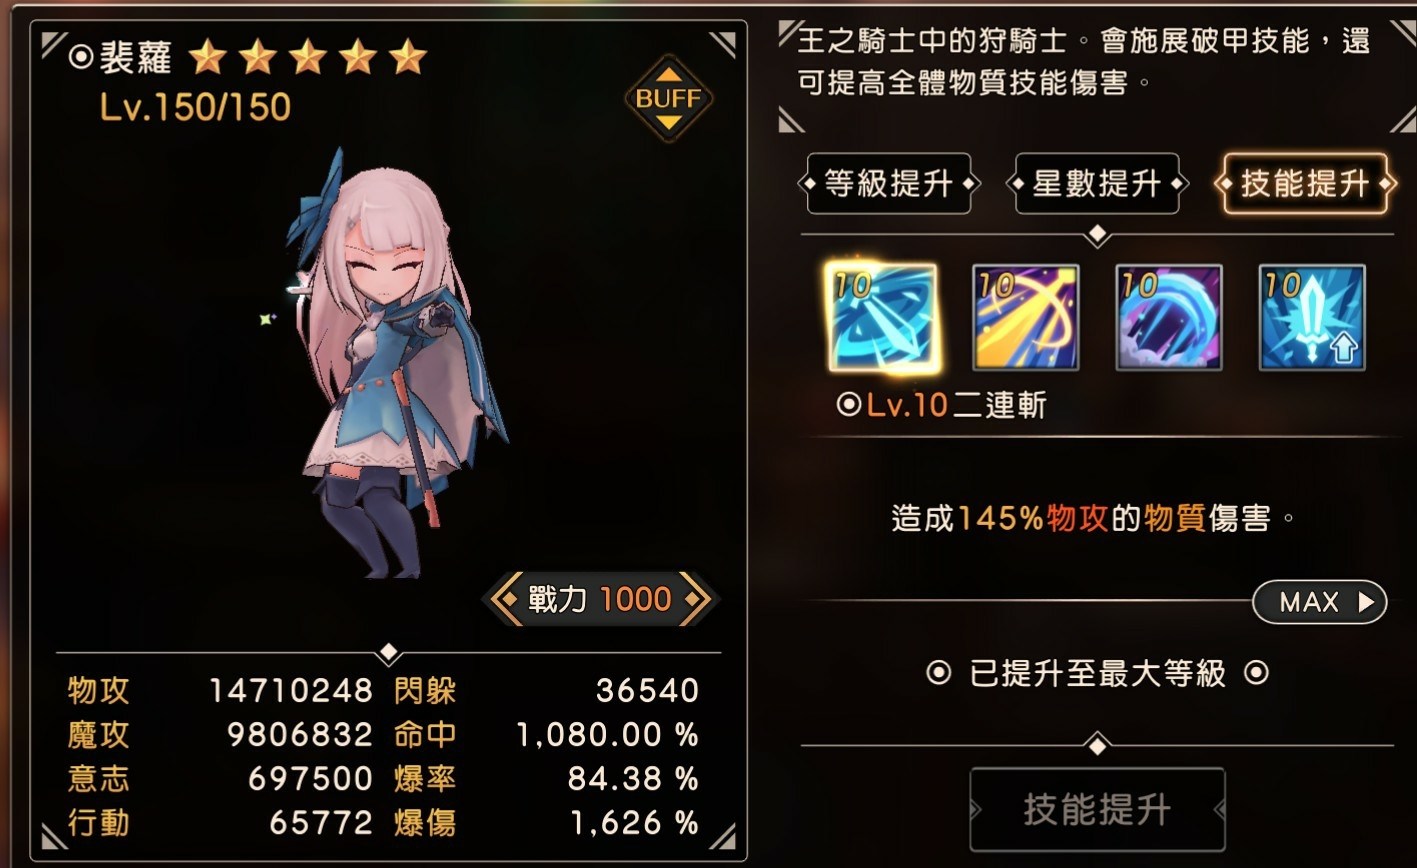1417x868 pixels.
Task: Click the circle marker beside 裴蘿 name
Action: pyautogui.click(x=81, y=57)
